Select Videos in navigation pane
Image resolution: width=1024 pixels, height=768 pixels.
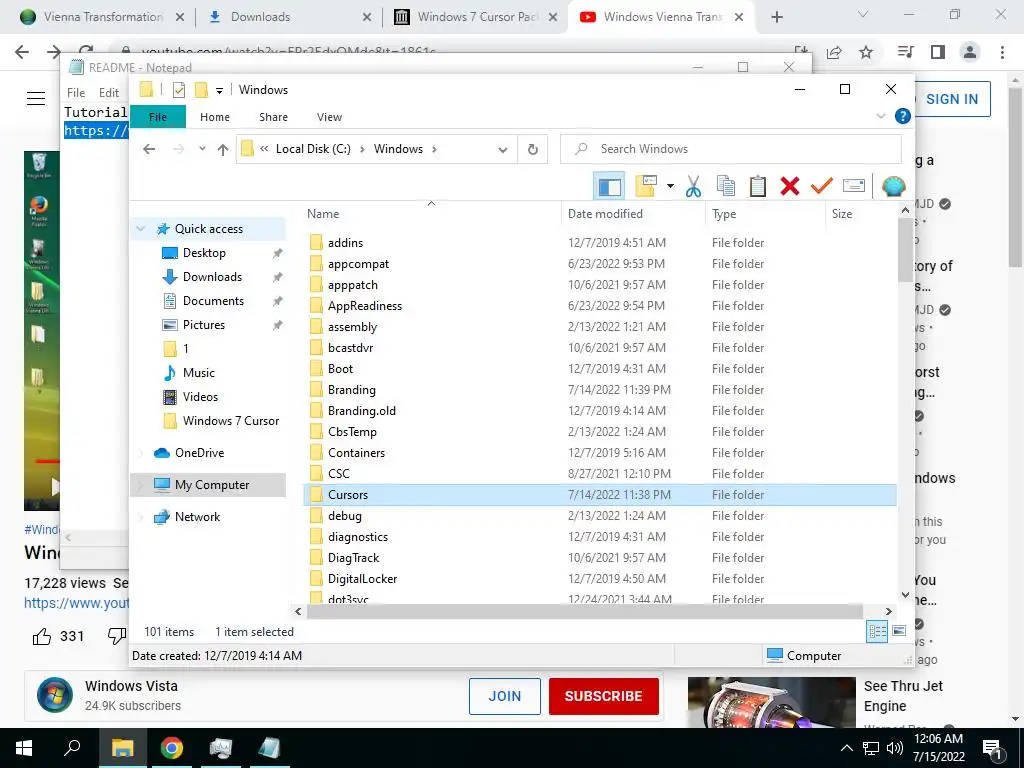pos(200,397)
